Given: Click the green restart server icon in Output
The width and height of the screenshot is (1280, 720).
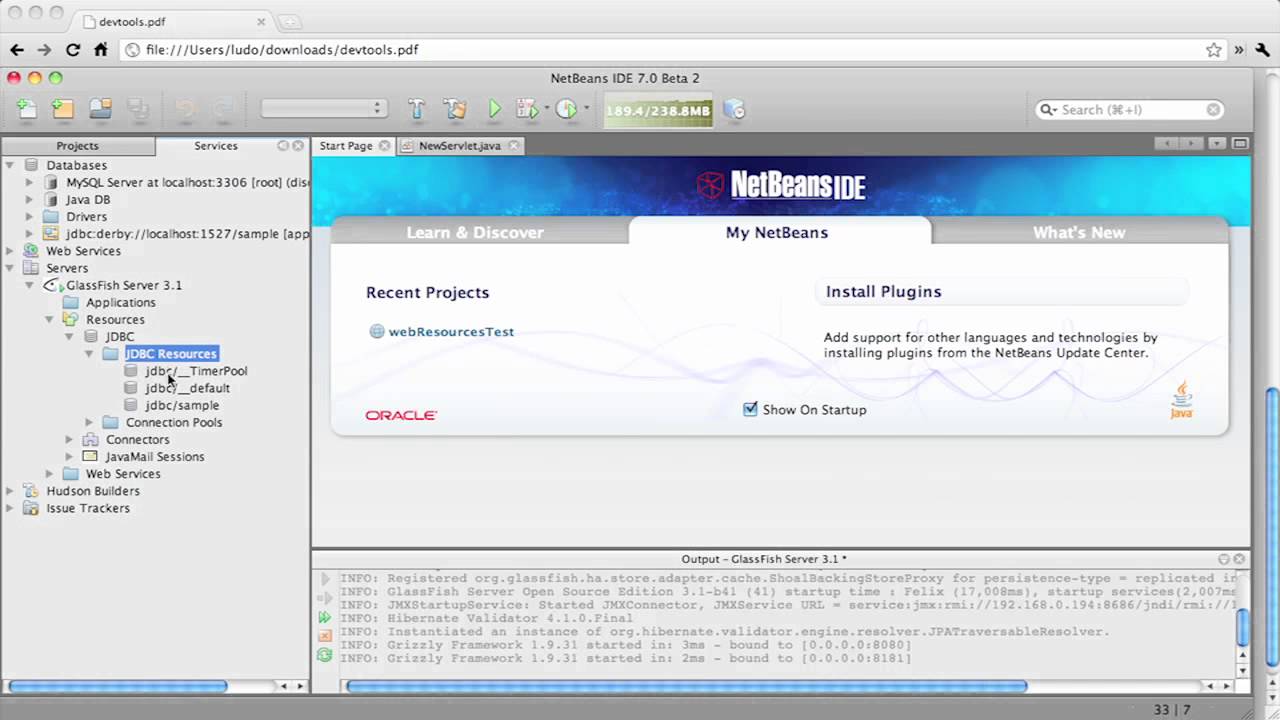Looking at the screenshot, I should (324, 655).
